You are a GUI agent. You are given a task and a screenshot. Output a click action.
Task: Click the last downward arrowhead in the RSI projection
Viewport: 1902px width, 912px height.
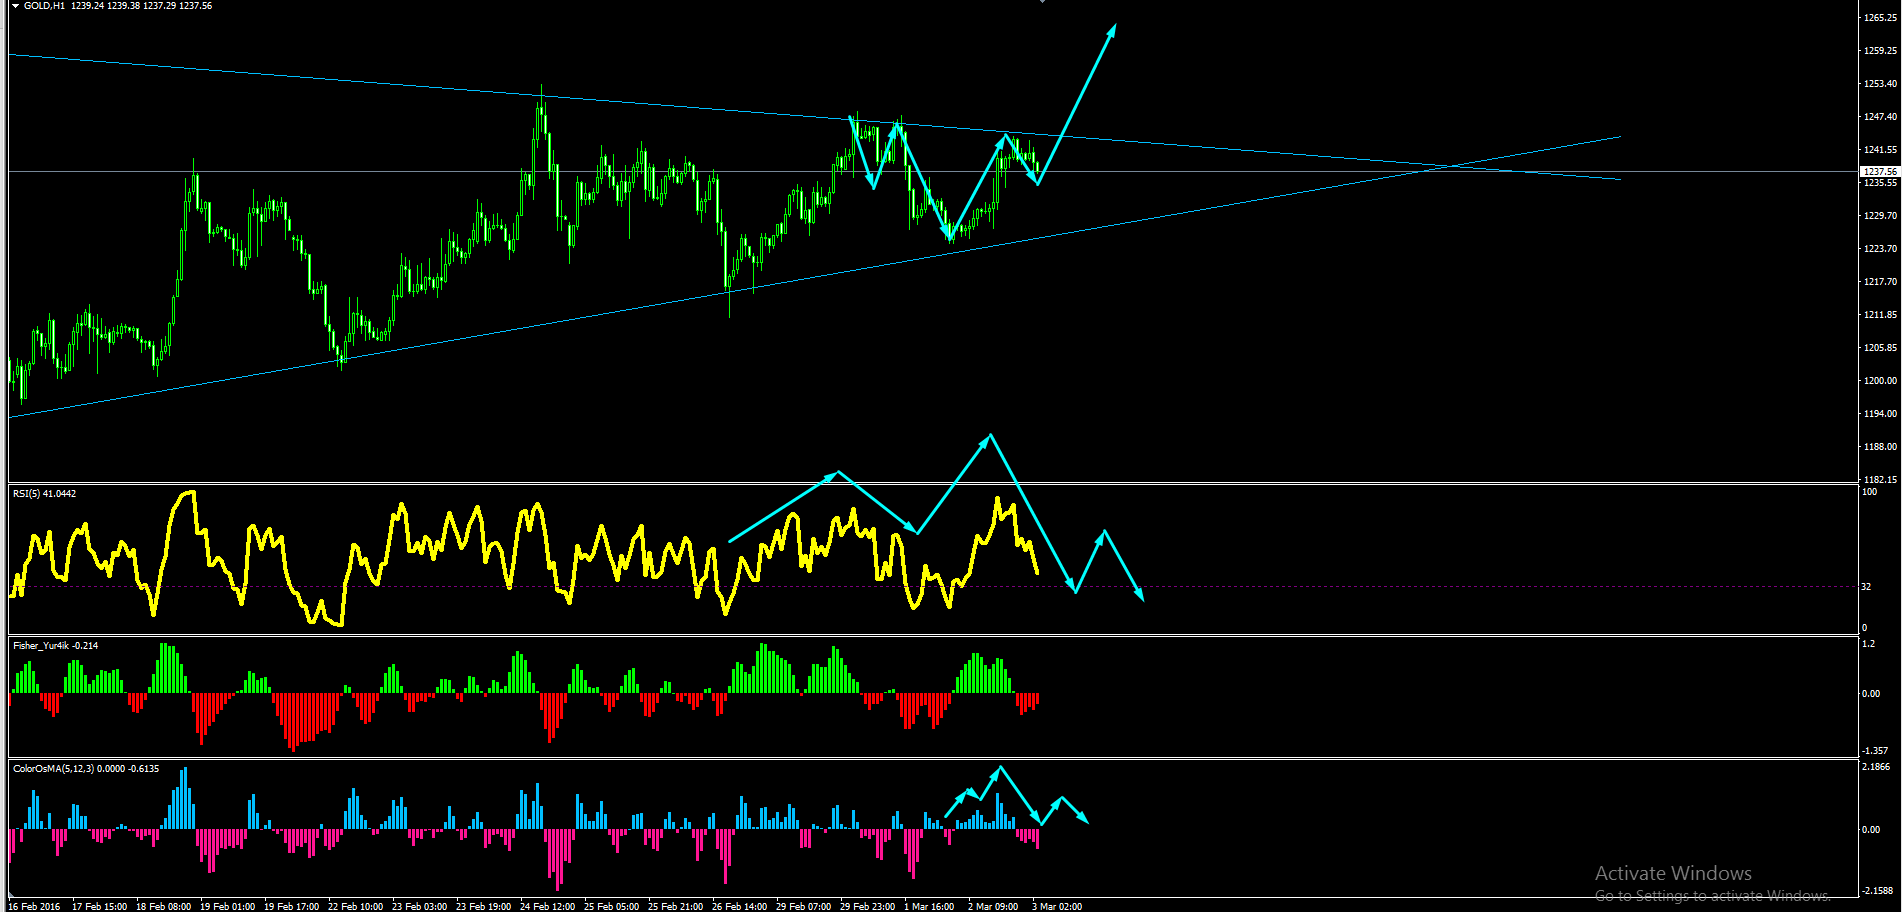[x=1139, y=596]
